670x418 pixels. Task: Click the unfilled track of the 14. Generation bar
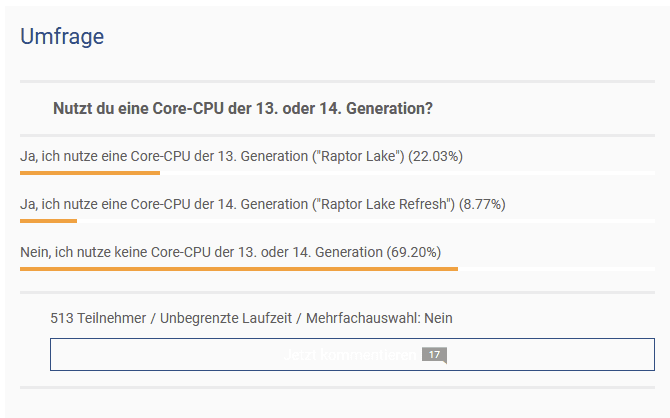366,221
